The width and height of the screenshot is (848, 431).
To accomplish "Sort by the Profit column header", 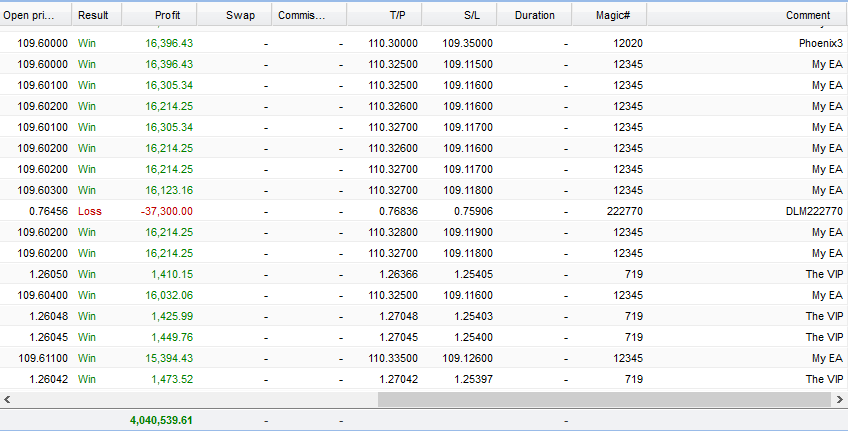I will (160, 15).
